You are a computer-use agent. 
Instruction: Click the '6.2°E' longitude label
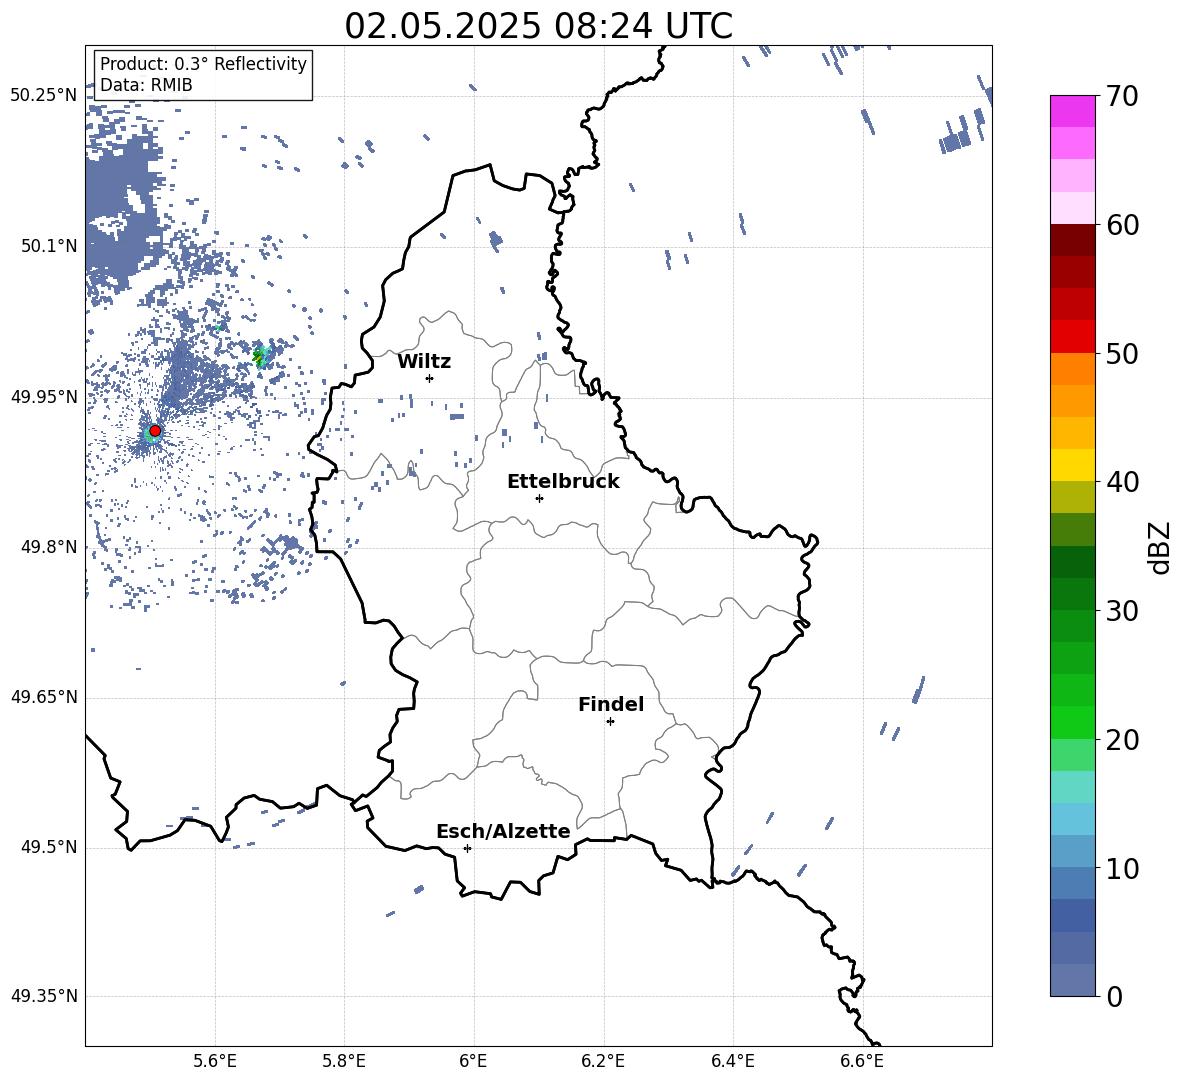[603, 1061]
